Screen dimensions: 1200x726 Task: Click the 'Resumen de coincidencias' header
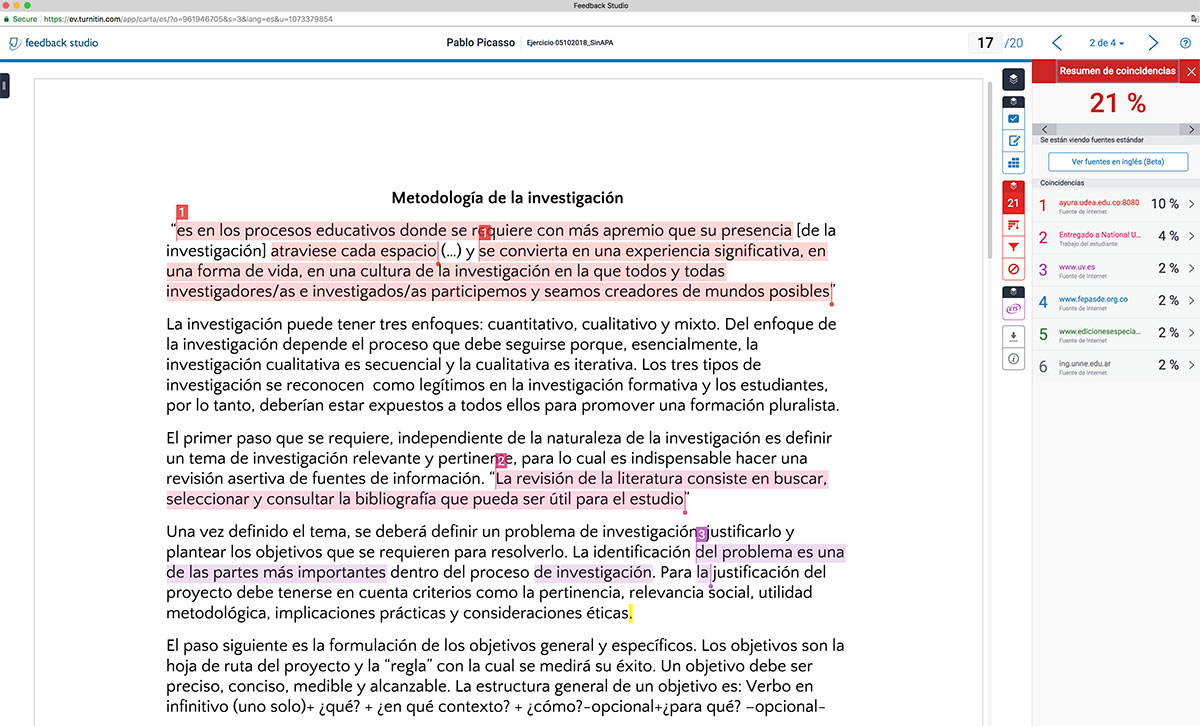click(x=1117, y=71)
